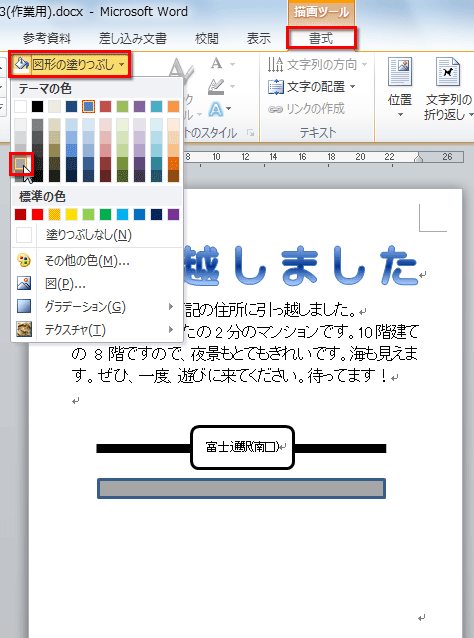Open the テクスチャ(T) submenu
This screenshot has width=474, height=638.
coord(97,330)
